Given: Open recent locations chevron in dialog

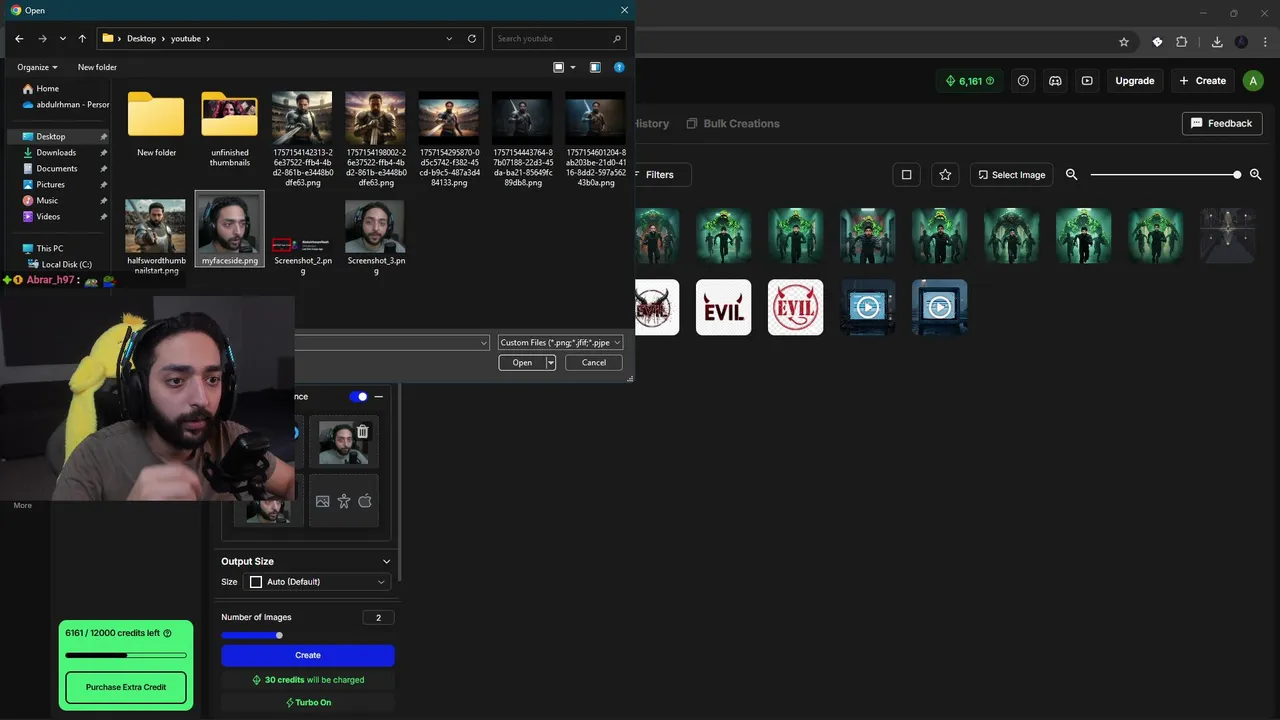Looking at the screenshot, I should [63, 38].
